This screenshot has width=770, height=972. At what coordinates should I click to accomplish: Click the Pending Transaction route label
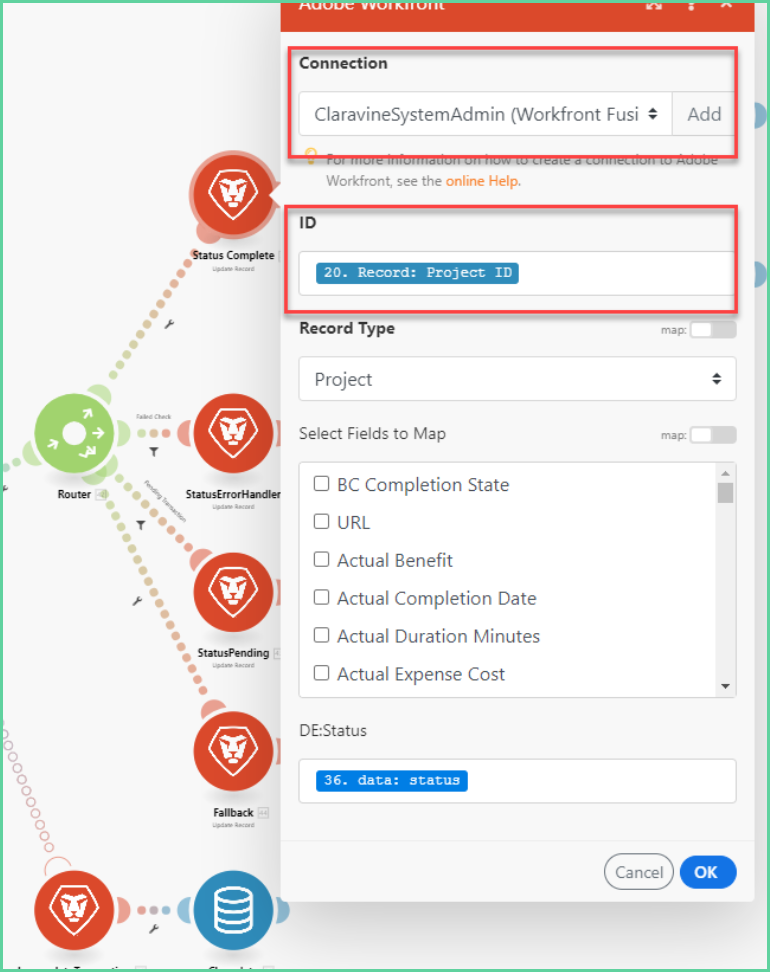165,501
